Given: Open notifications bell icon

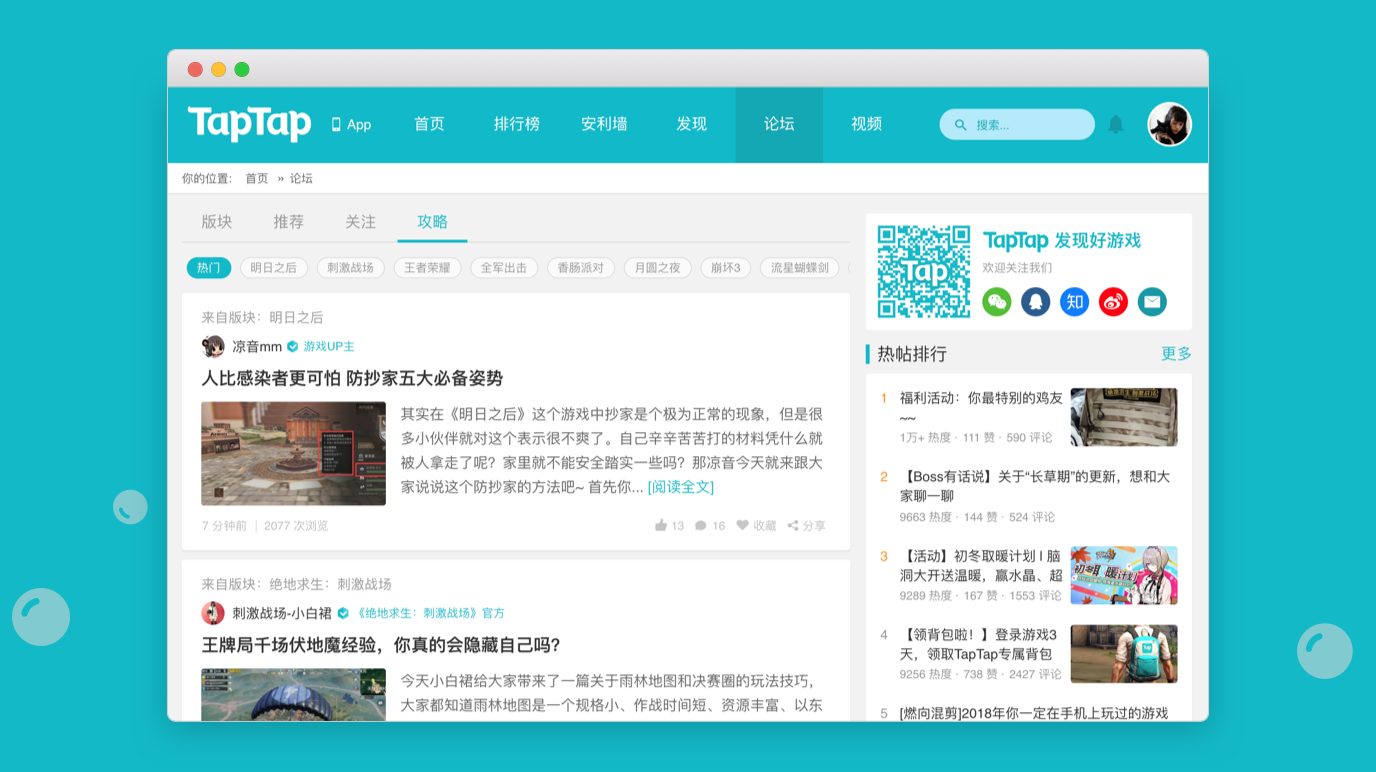Looking at the screenshot, I should [x=1116, y=125].
